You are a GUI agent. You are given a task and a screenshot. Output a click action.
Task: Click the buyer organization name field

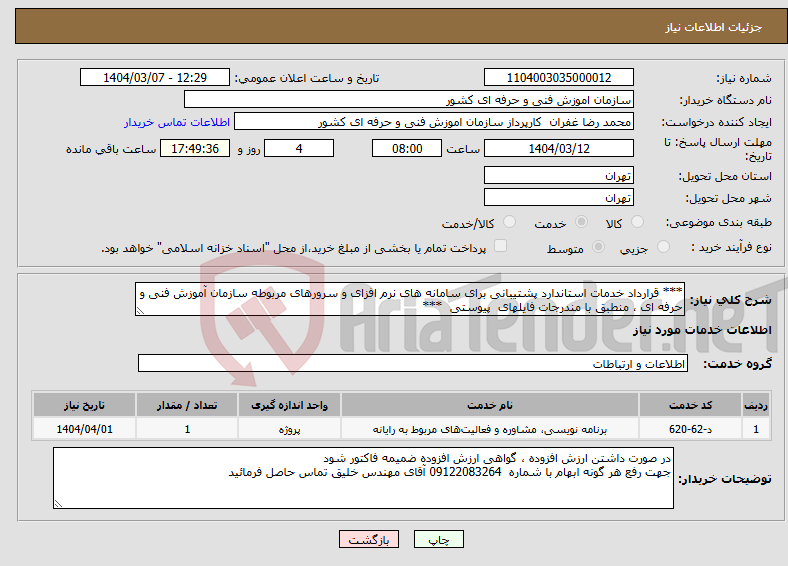click(x=409, y=100)
